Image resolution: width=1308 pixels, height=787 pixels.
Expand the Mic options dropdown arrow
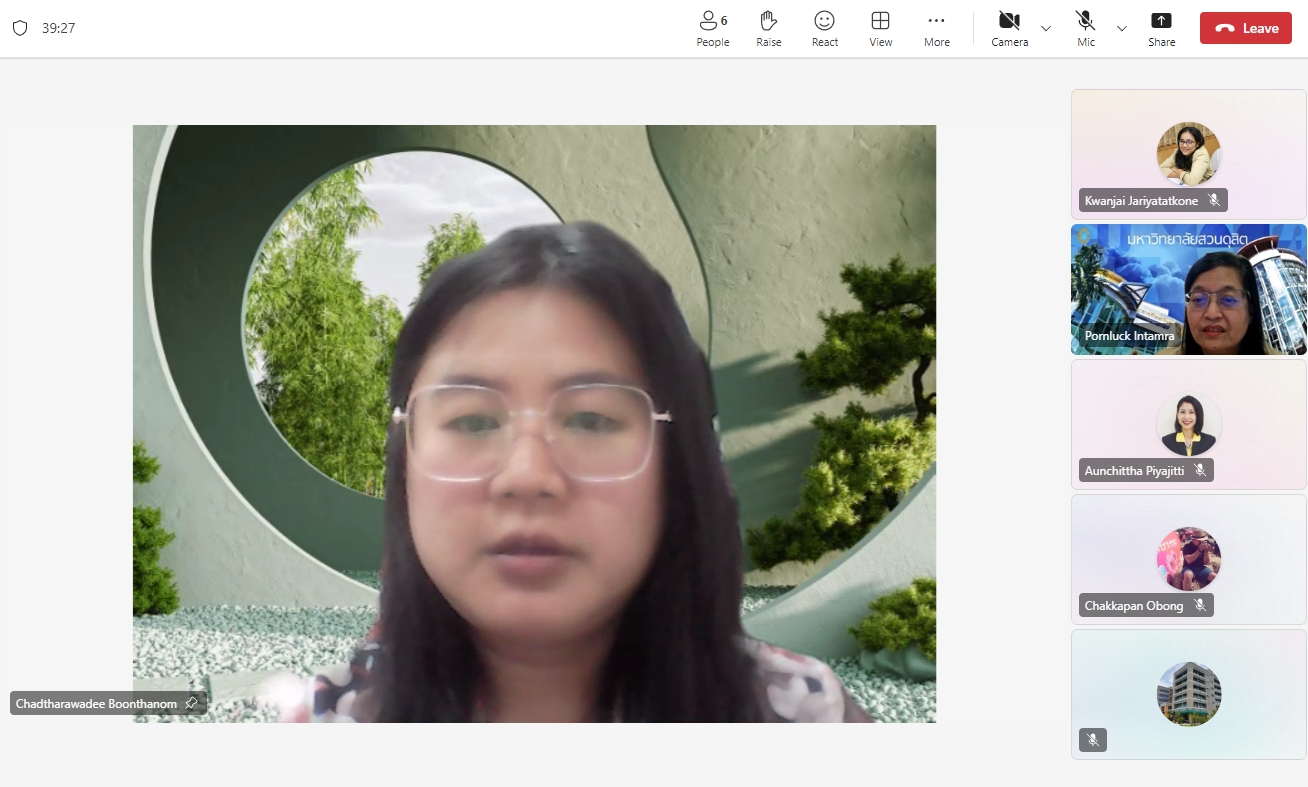pos(1122,28)
